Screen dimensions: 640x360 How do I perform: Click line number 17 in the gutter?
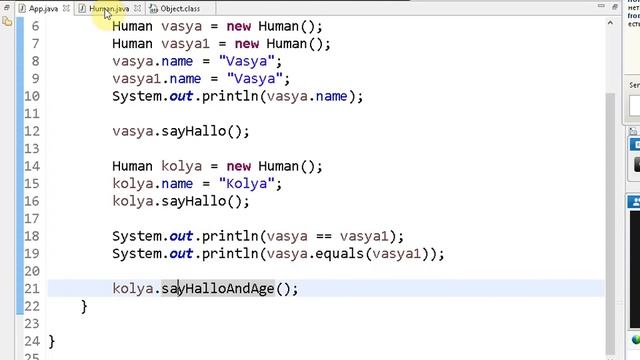coord(32,219)
